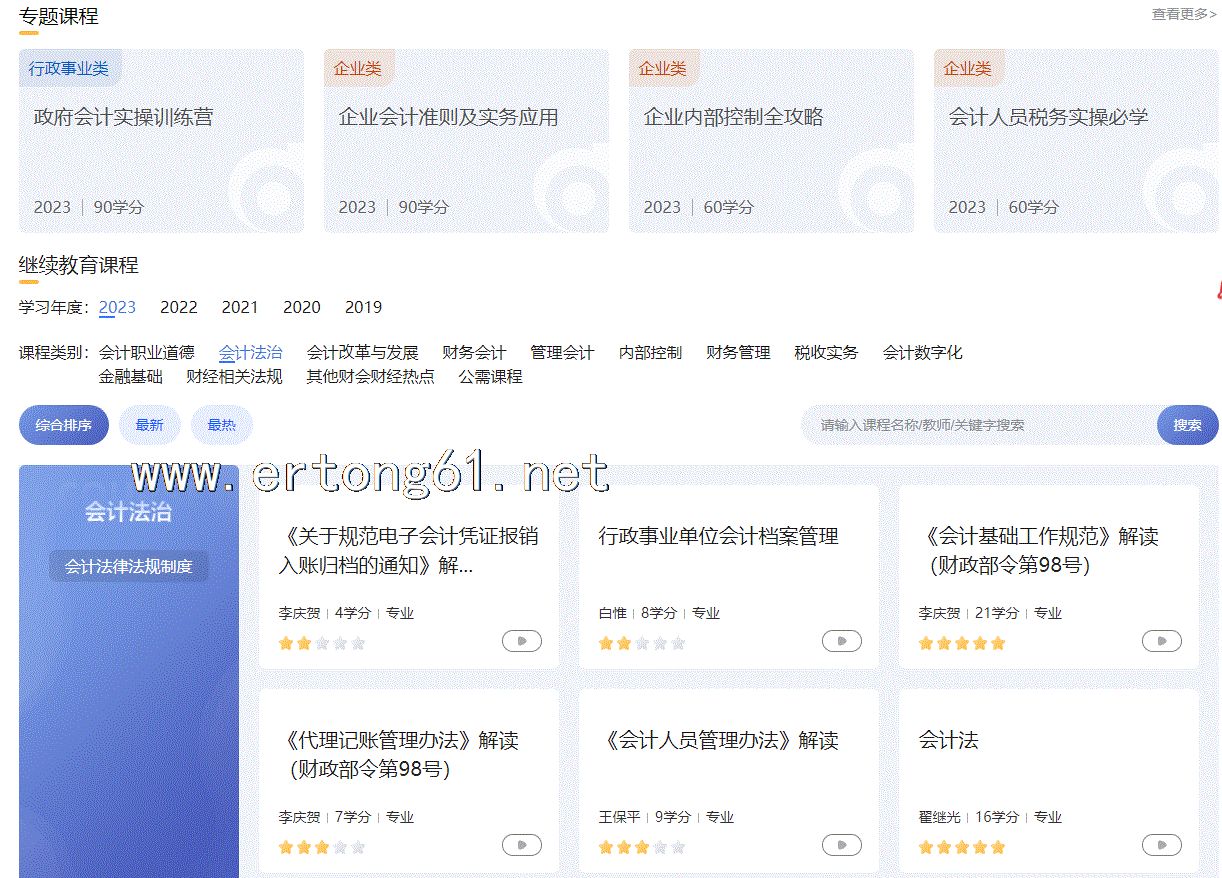Sort courses by 最热
1222x878 pixels.
(x=221, y=425)
